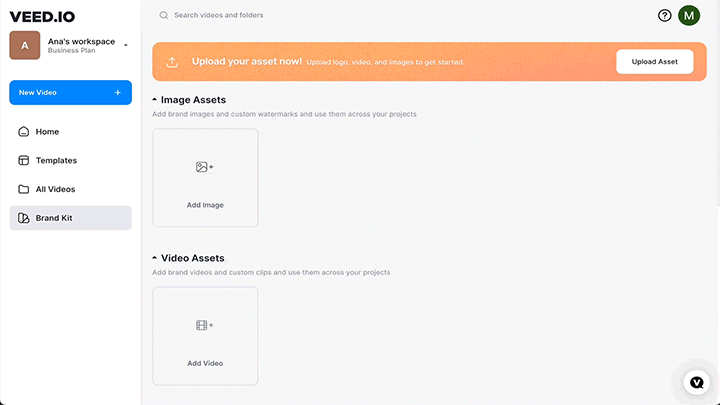Create a New Video
Screen dimensions: 720x405
point(70,93)
